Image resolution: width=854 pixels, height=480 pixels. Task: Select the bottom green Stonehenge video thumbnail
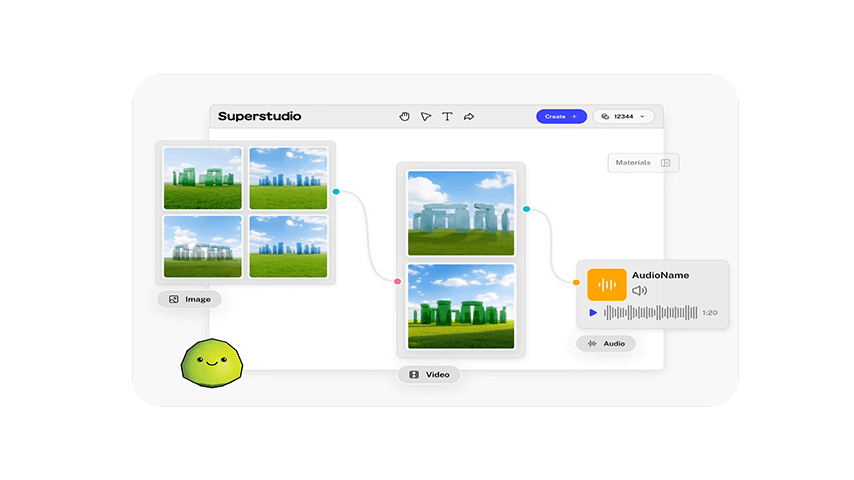coord(461,306)
